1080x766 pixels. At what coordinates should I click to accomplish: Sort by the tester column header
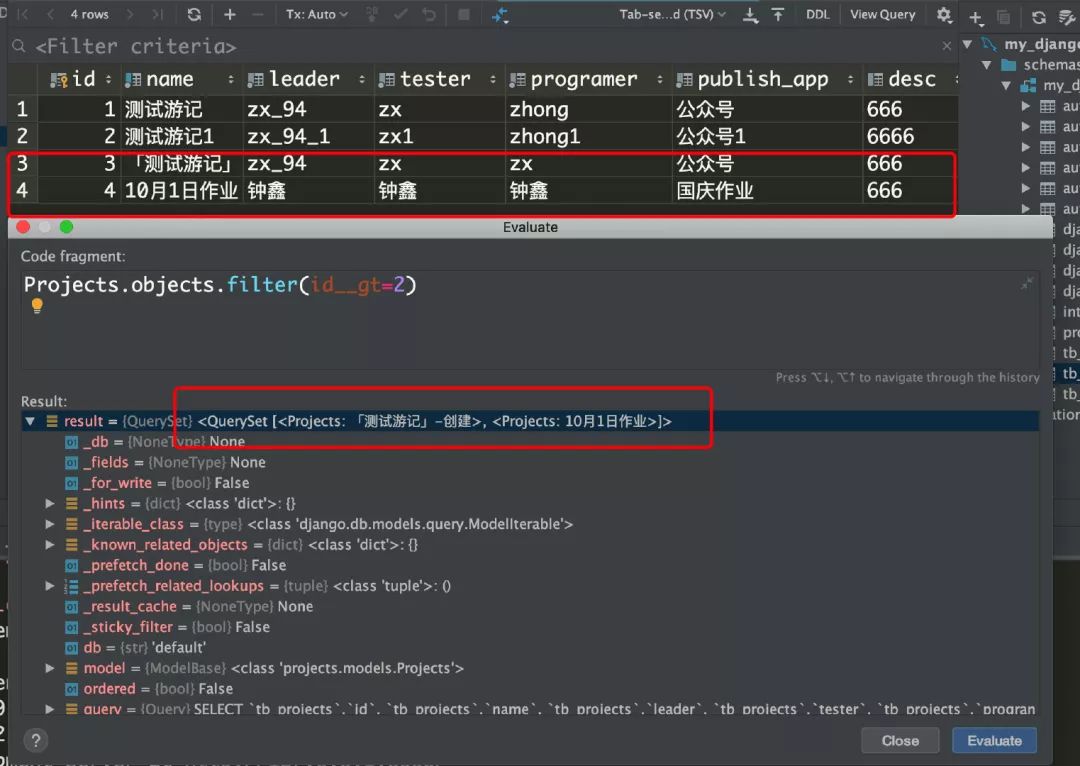437,79
